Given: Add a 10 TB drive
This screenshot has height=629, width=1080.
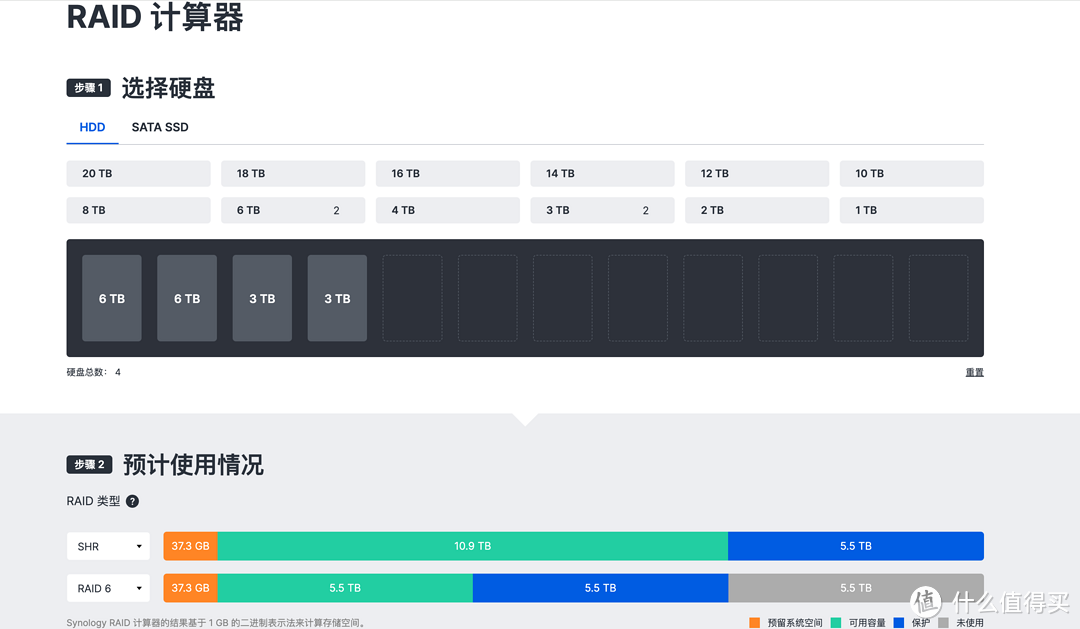Looking at the screenshot, I should (911, 173).
